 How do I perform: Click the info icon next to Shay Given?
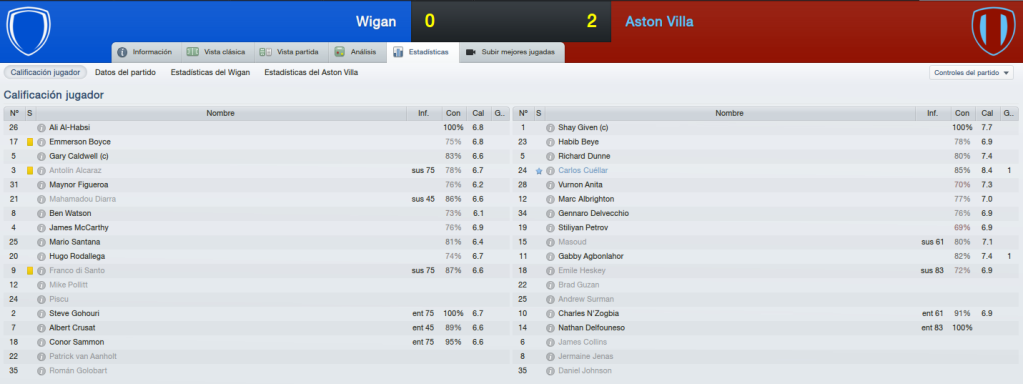click(550, 128)
